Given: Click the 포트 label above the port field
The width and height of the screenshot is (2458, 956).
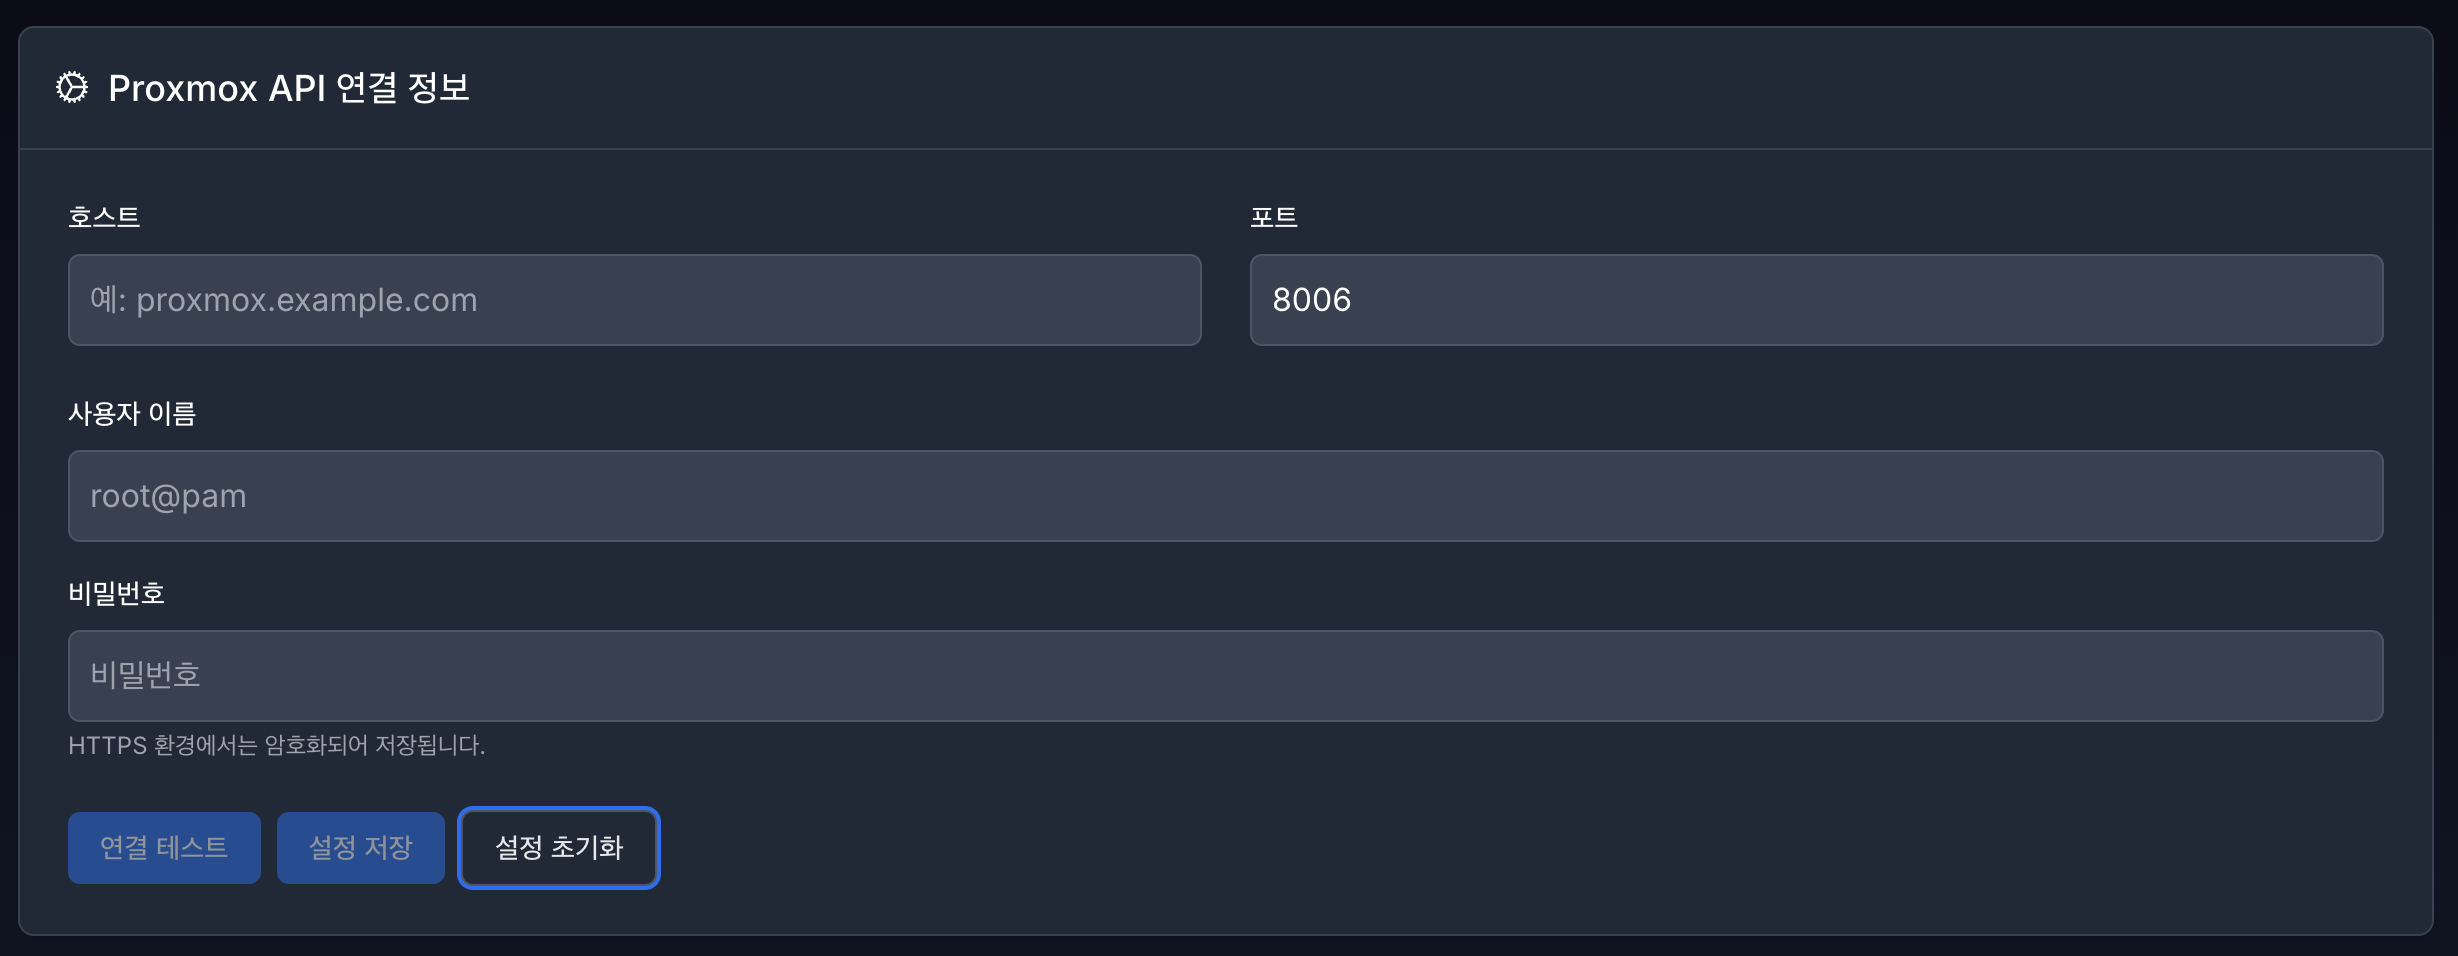Looking at the screenshot, I should click(x=1273, y=216).
